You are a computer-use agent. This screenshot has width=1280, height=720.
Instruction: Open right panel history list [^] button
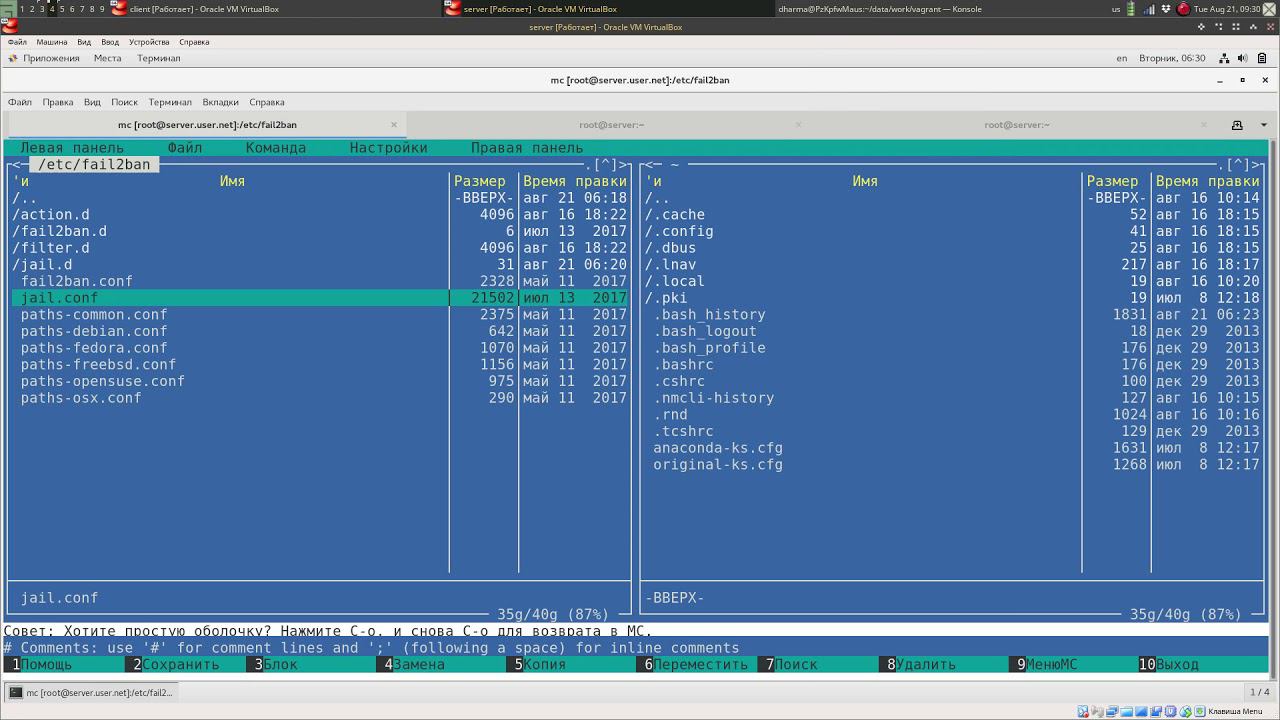click(x=1238, y=165)
